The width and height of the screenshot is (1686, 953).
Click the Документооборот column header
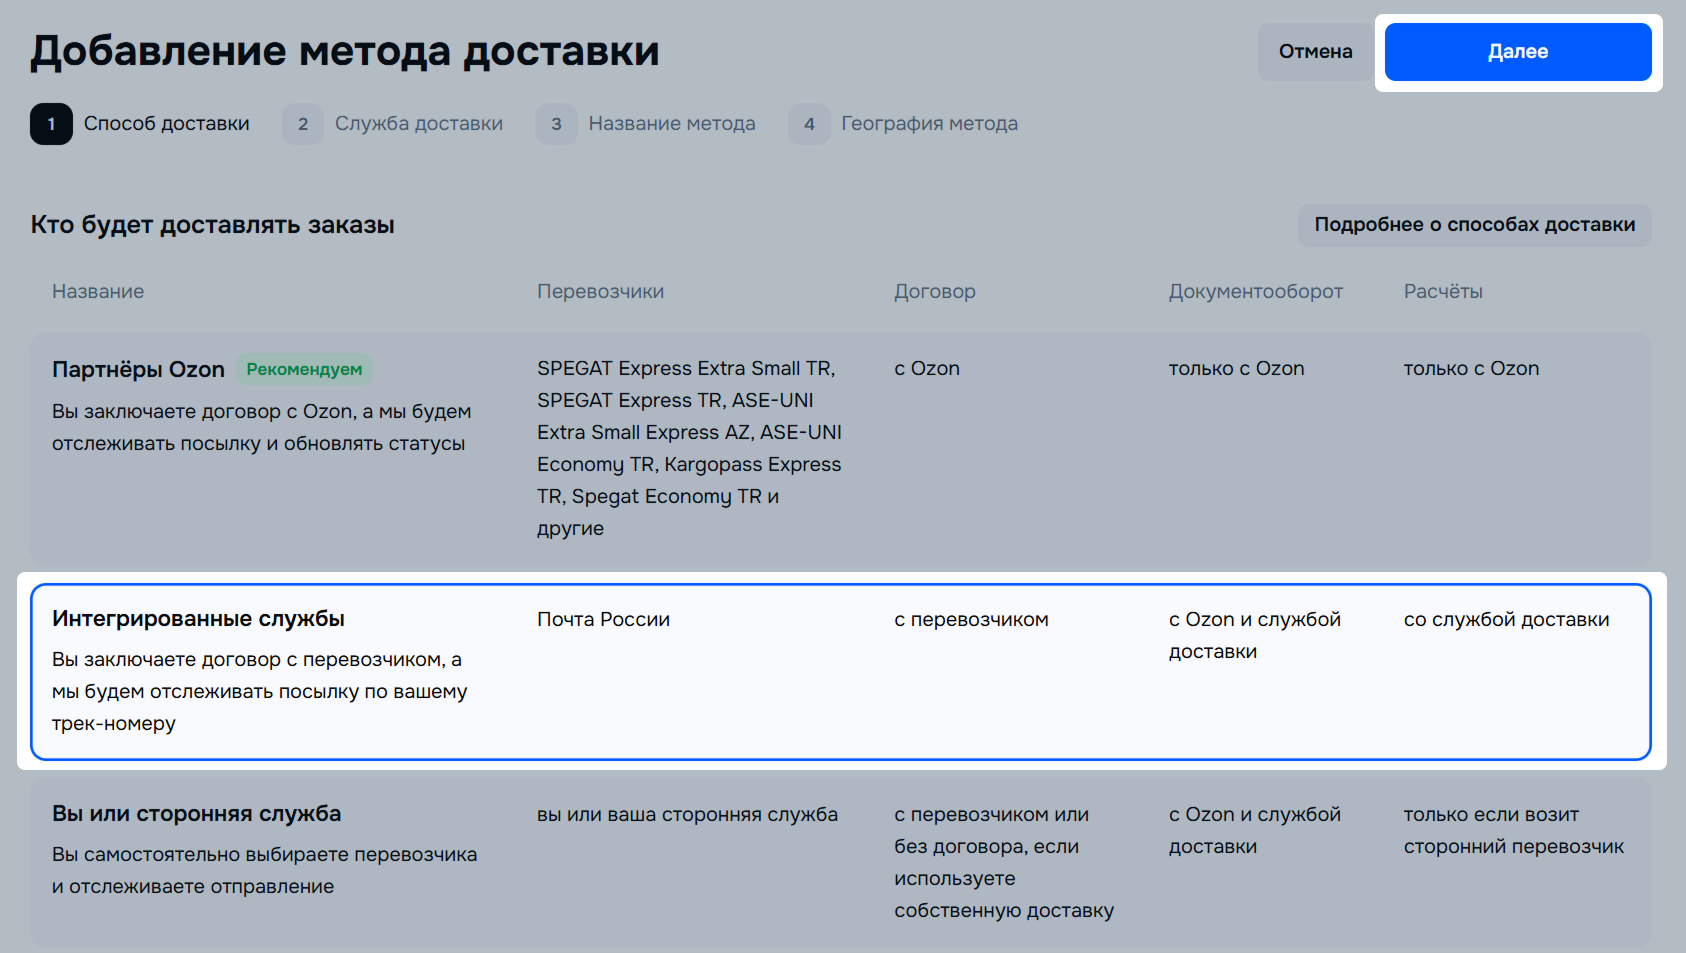pos(1255,292)
